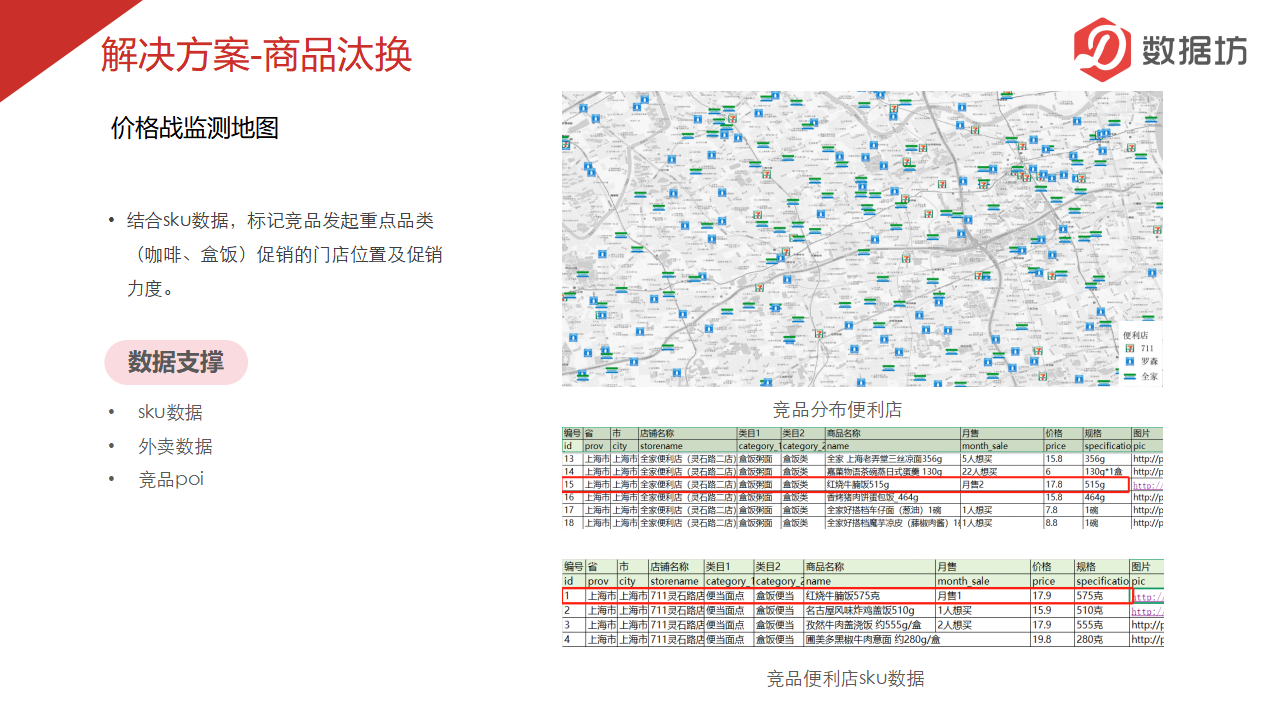The width and height of the screenshot is (1280, 720).
Task: Click the specification cell 280克
Action: point(1102,639)
